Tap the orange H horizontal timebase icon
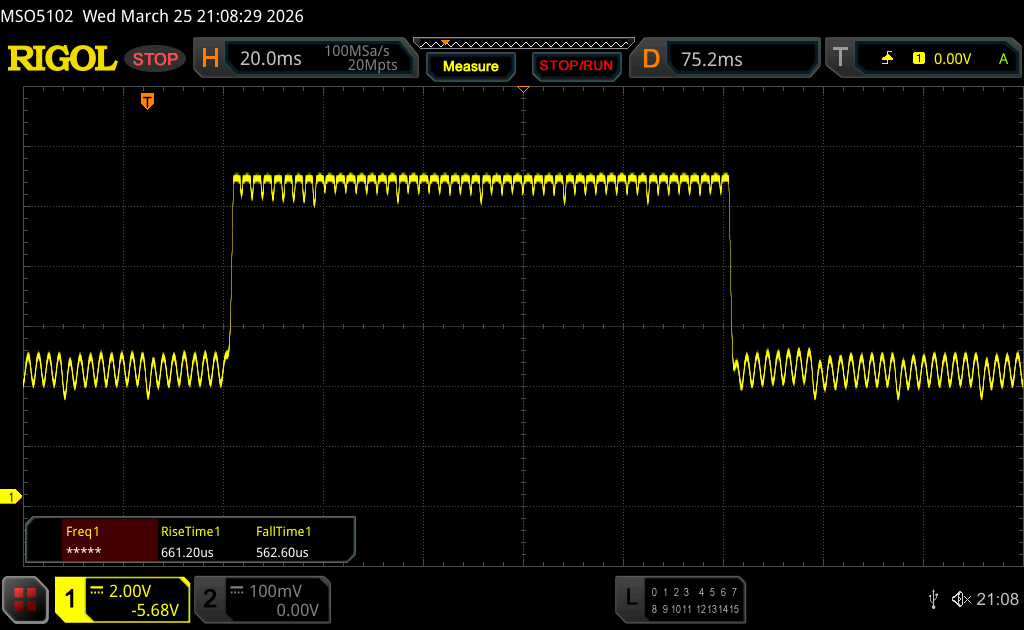The height and width of the screenshot is (630, 1024). tap(210, 59)
